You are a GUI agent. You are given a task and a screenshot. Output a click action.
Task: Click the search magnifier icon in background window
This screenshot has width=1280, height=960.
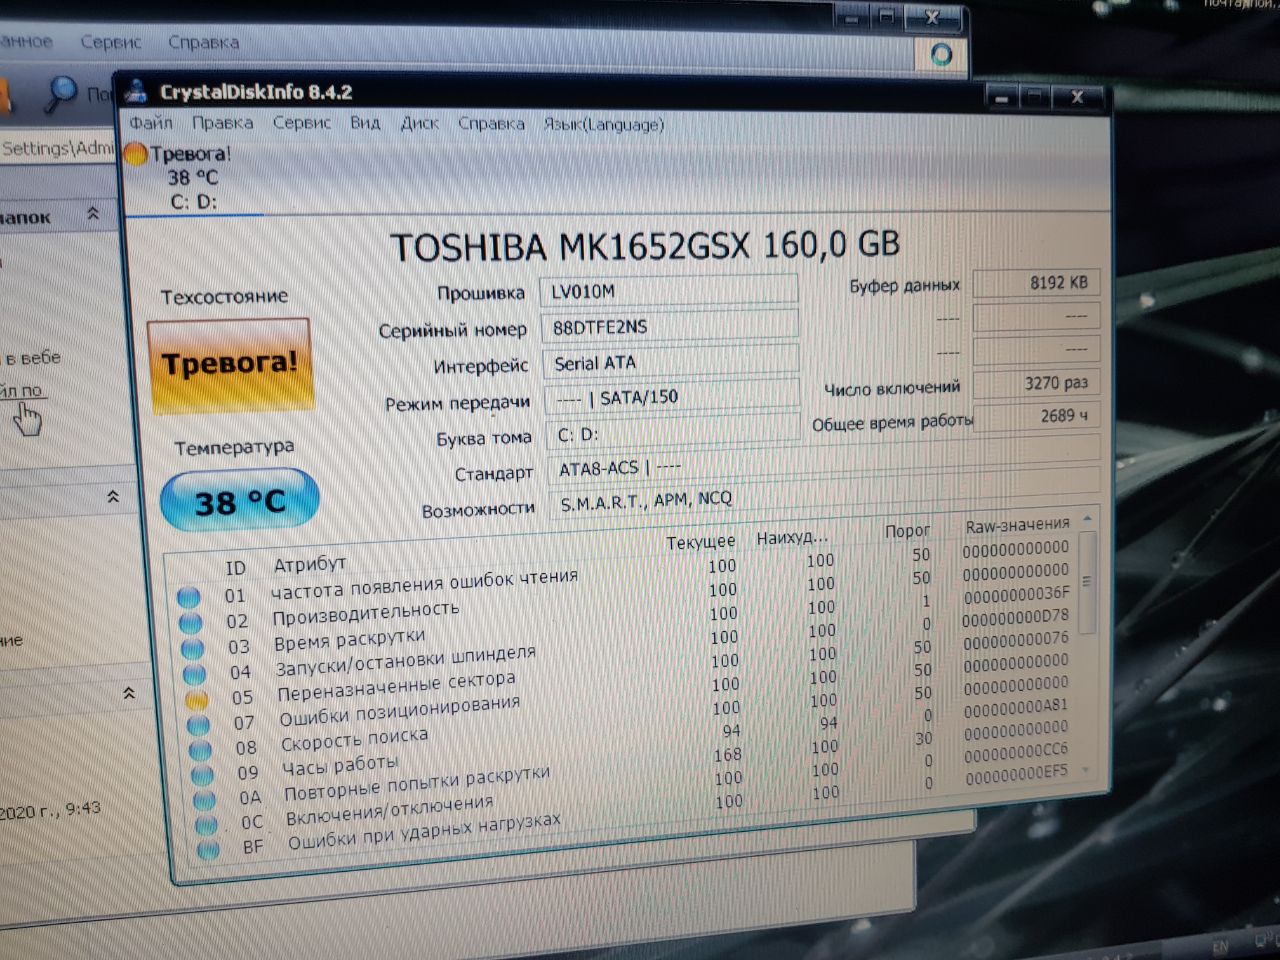point(62,92)
